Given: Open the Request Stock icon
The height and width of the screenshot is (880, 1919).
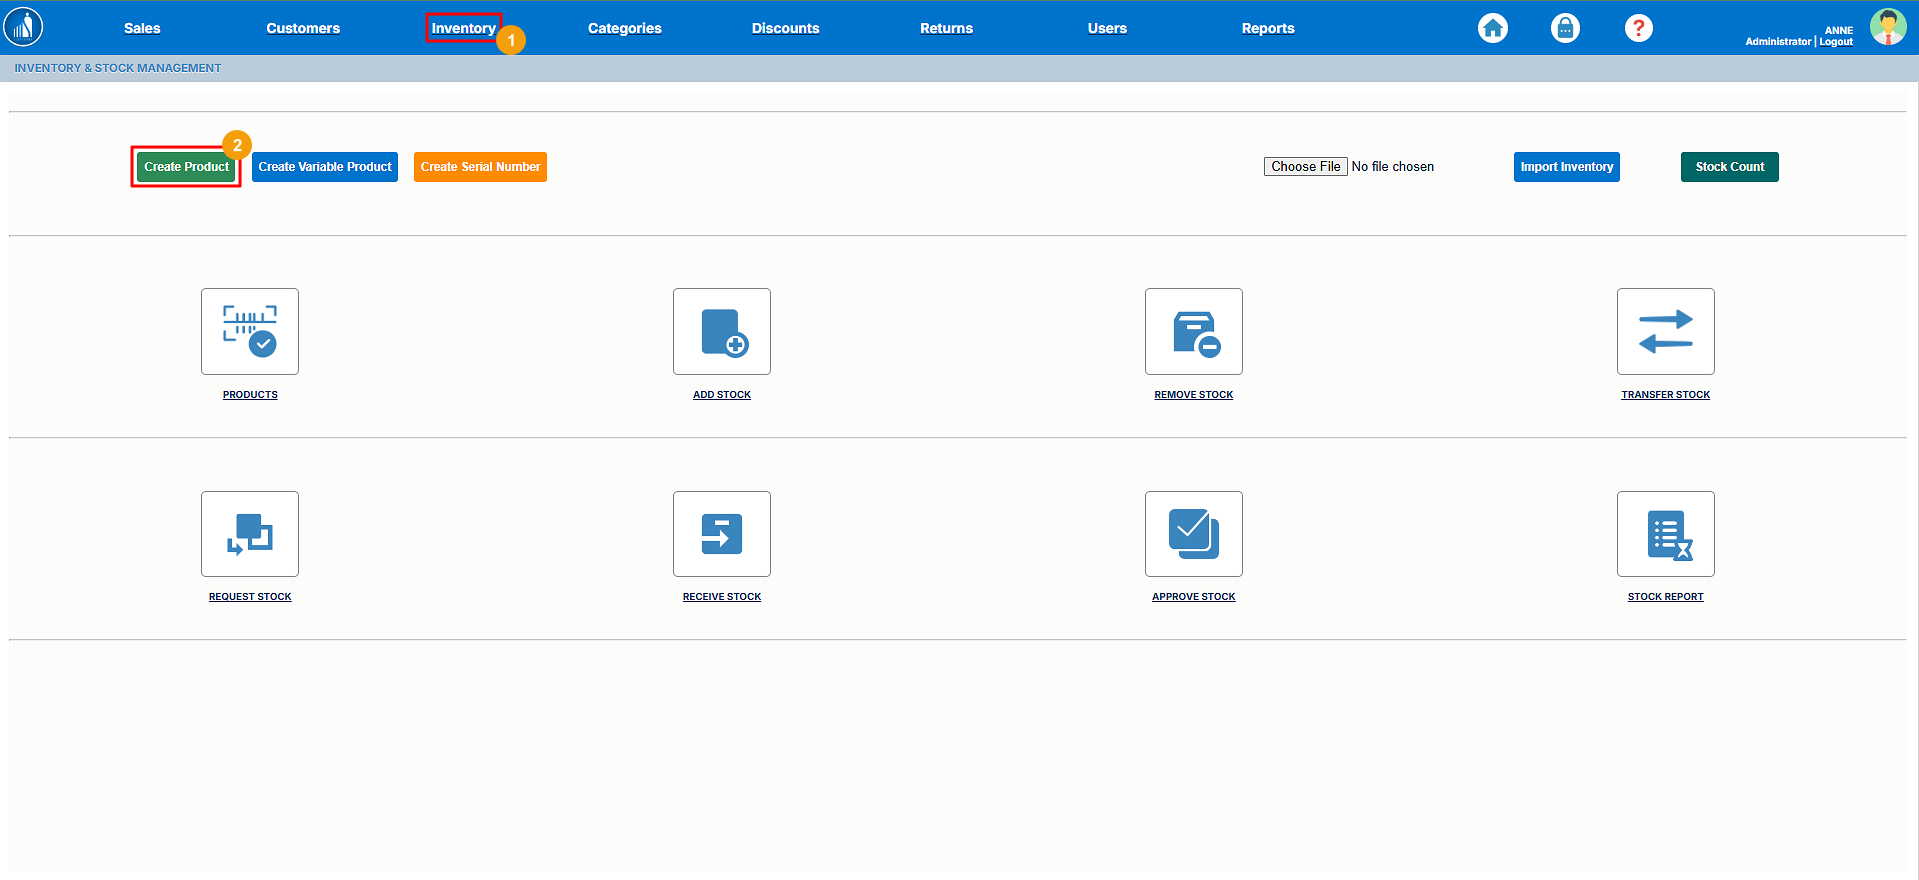Looking at the screenshot, I should coord(250,534).
